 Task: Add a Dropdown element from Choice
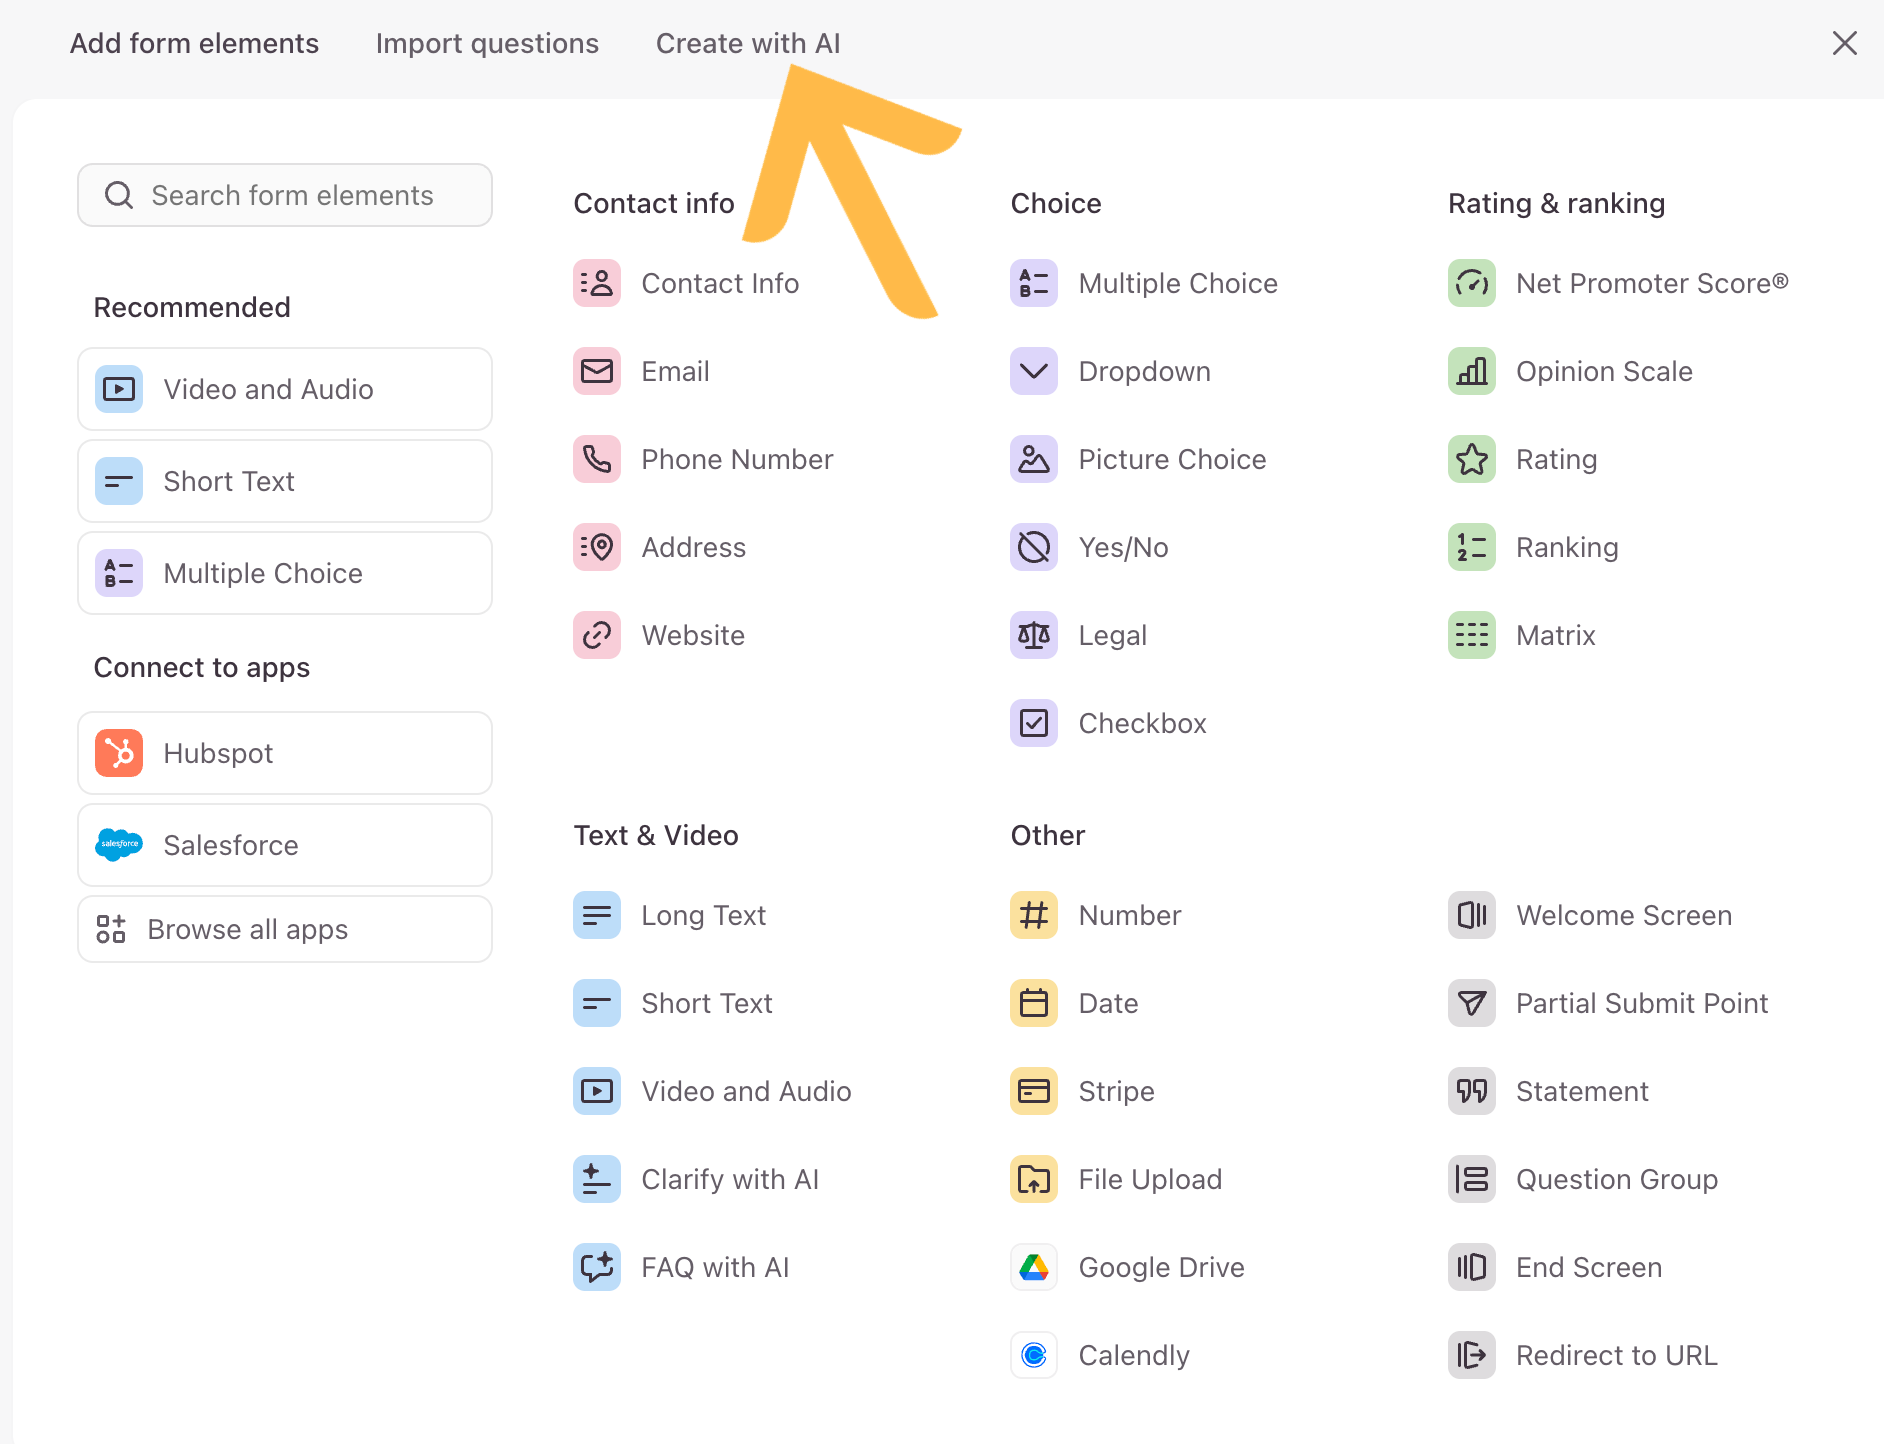coord(1143,372)
